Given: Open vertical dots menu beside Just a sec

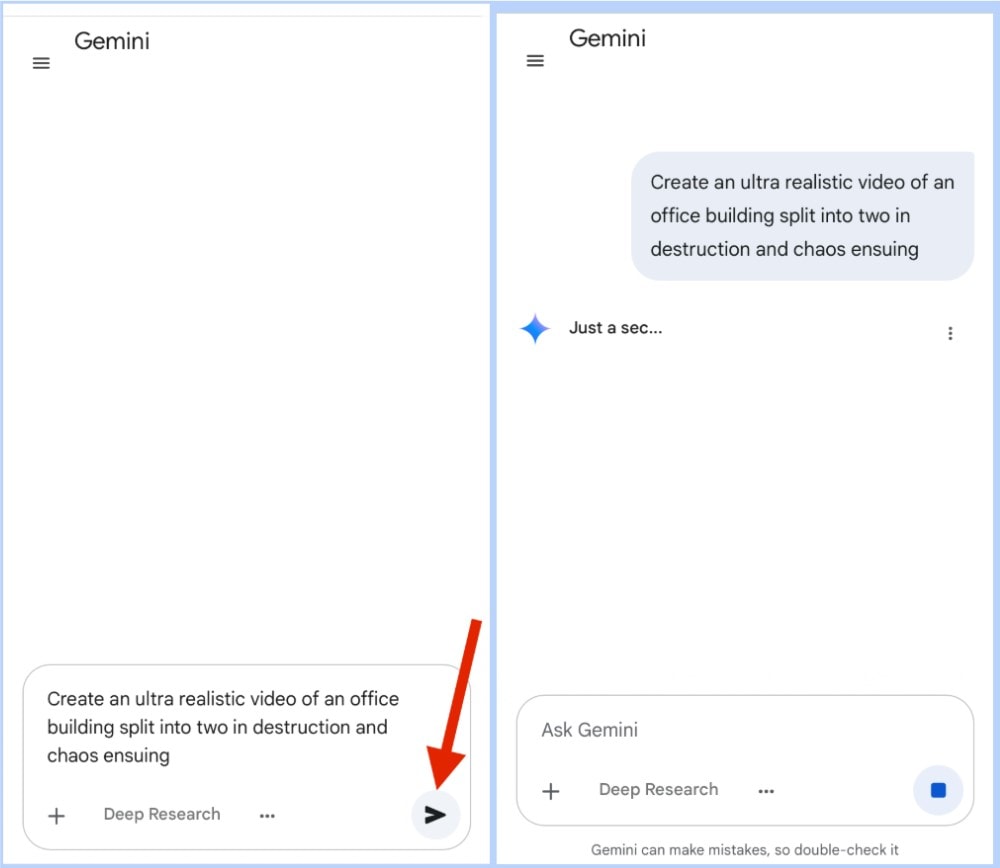Looking at the screenshot, I should point(950,334).
